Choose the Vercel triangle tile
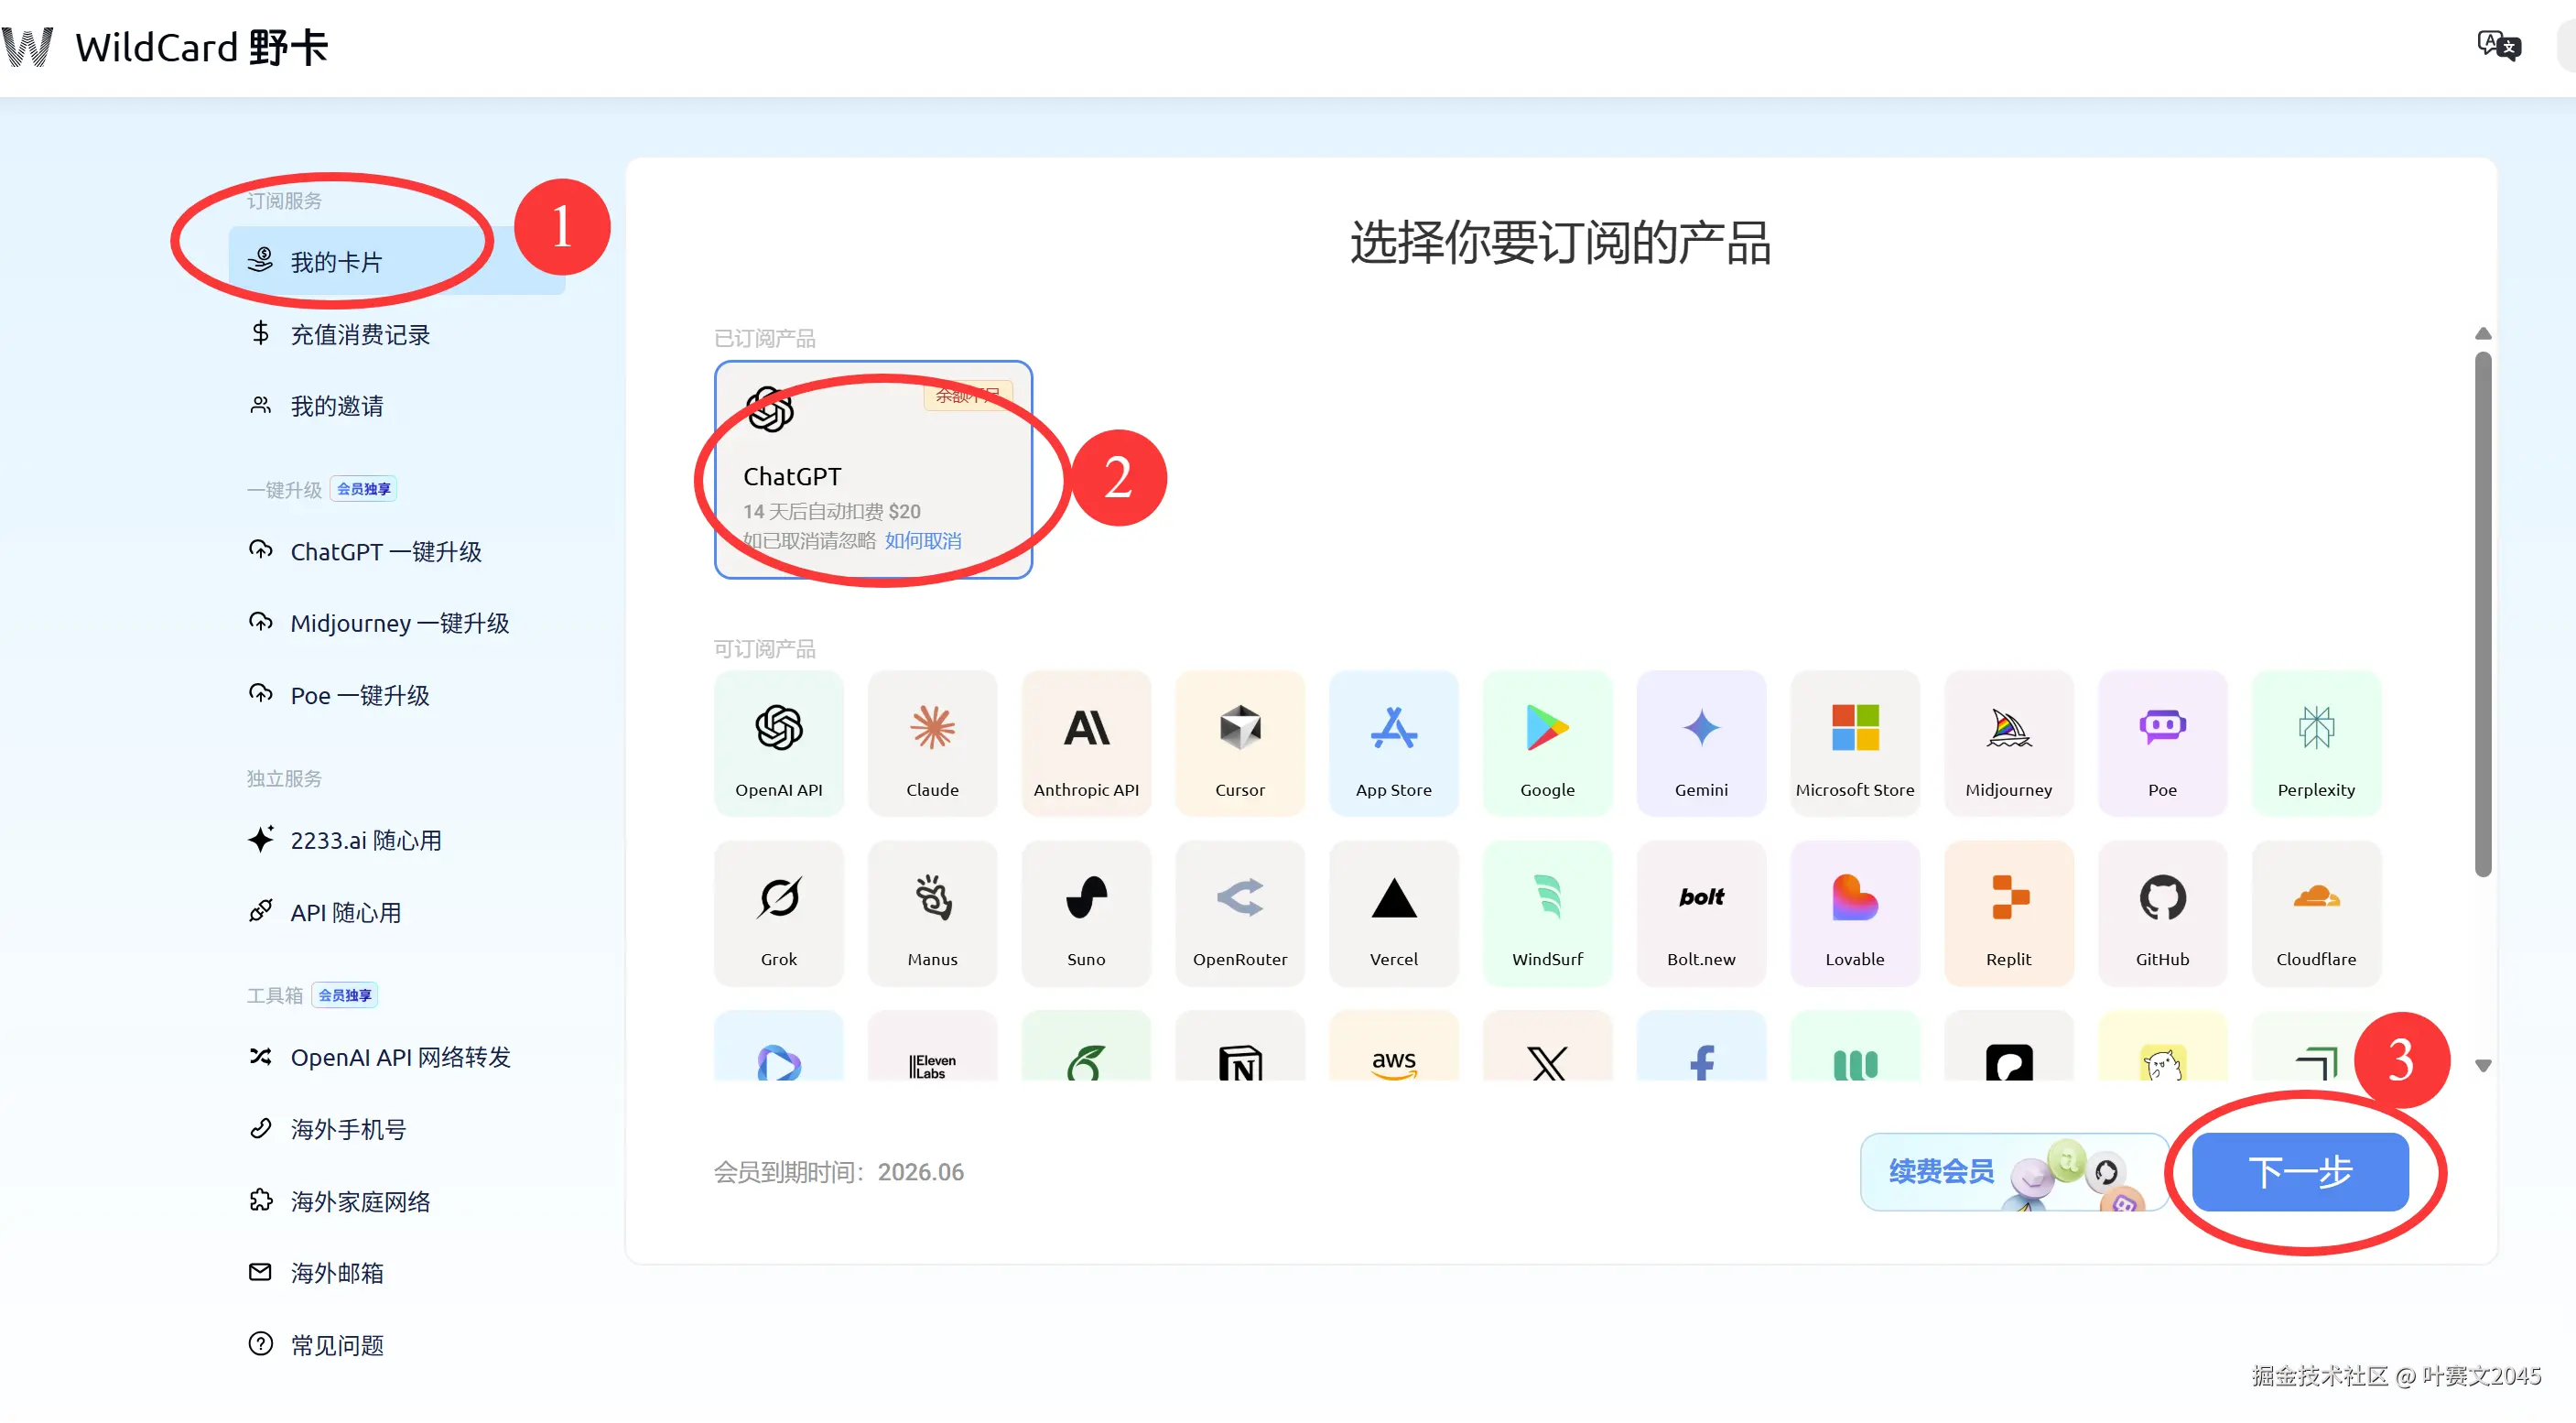 click(1393, 912)
